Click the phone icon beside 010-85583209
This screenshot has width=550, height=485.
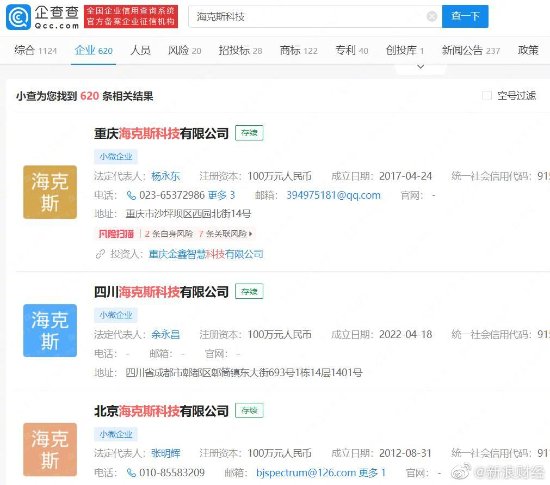click(x=131, y=473)
